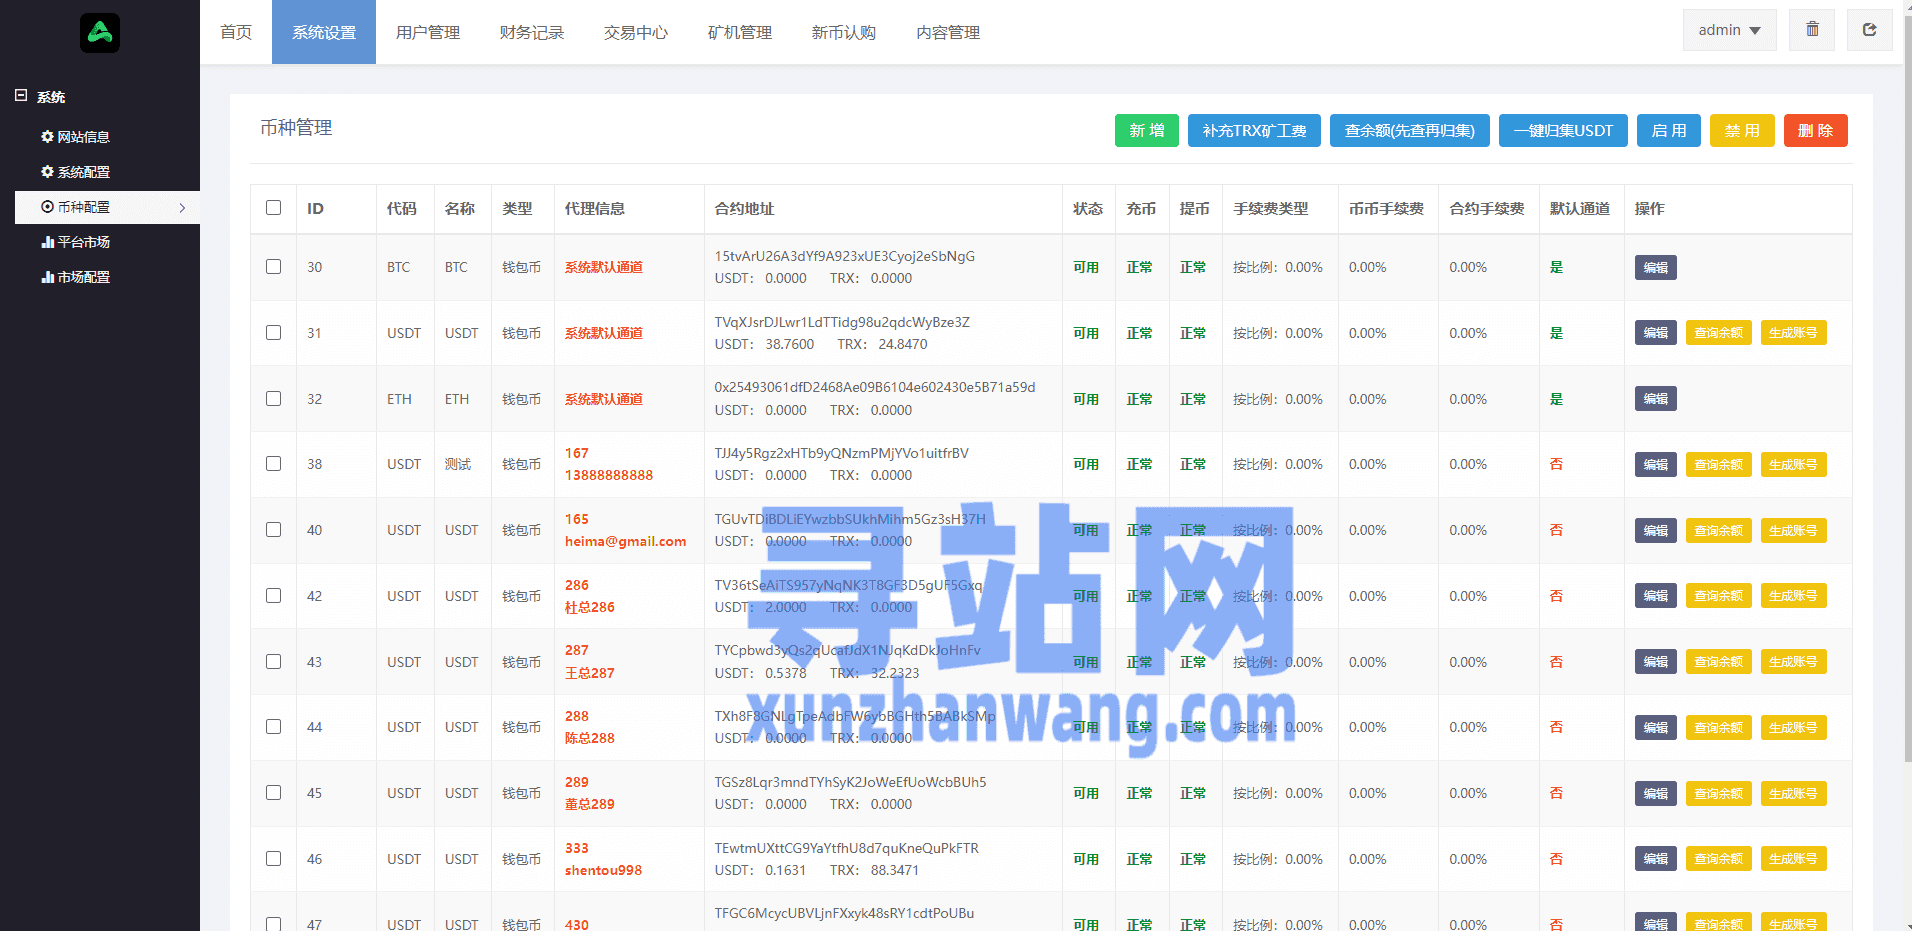Image resolution: width=1912 pixels, height=931 pixels.
Task: Go to the 首页 tab
Action: [x=236, y=32]
